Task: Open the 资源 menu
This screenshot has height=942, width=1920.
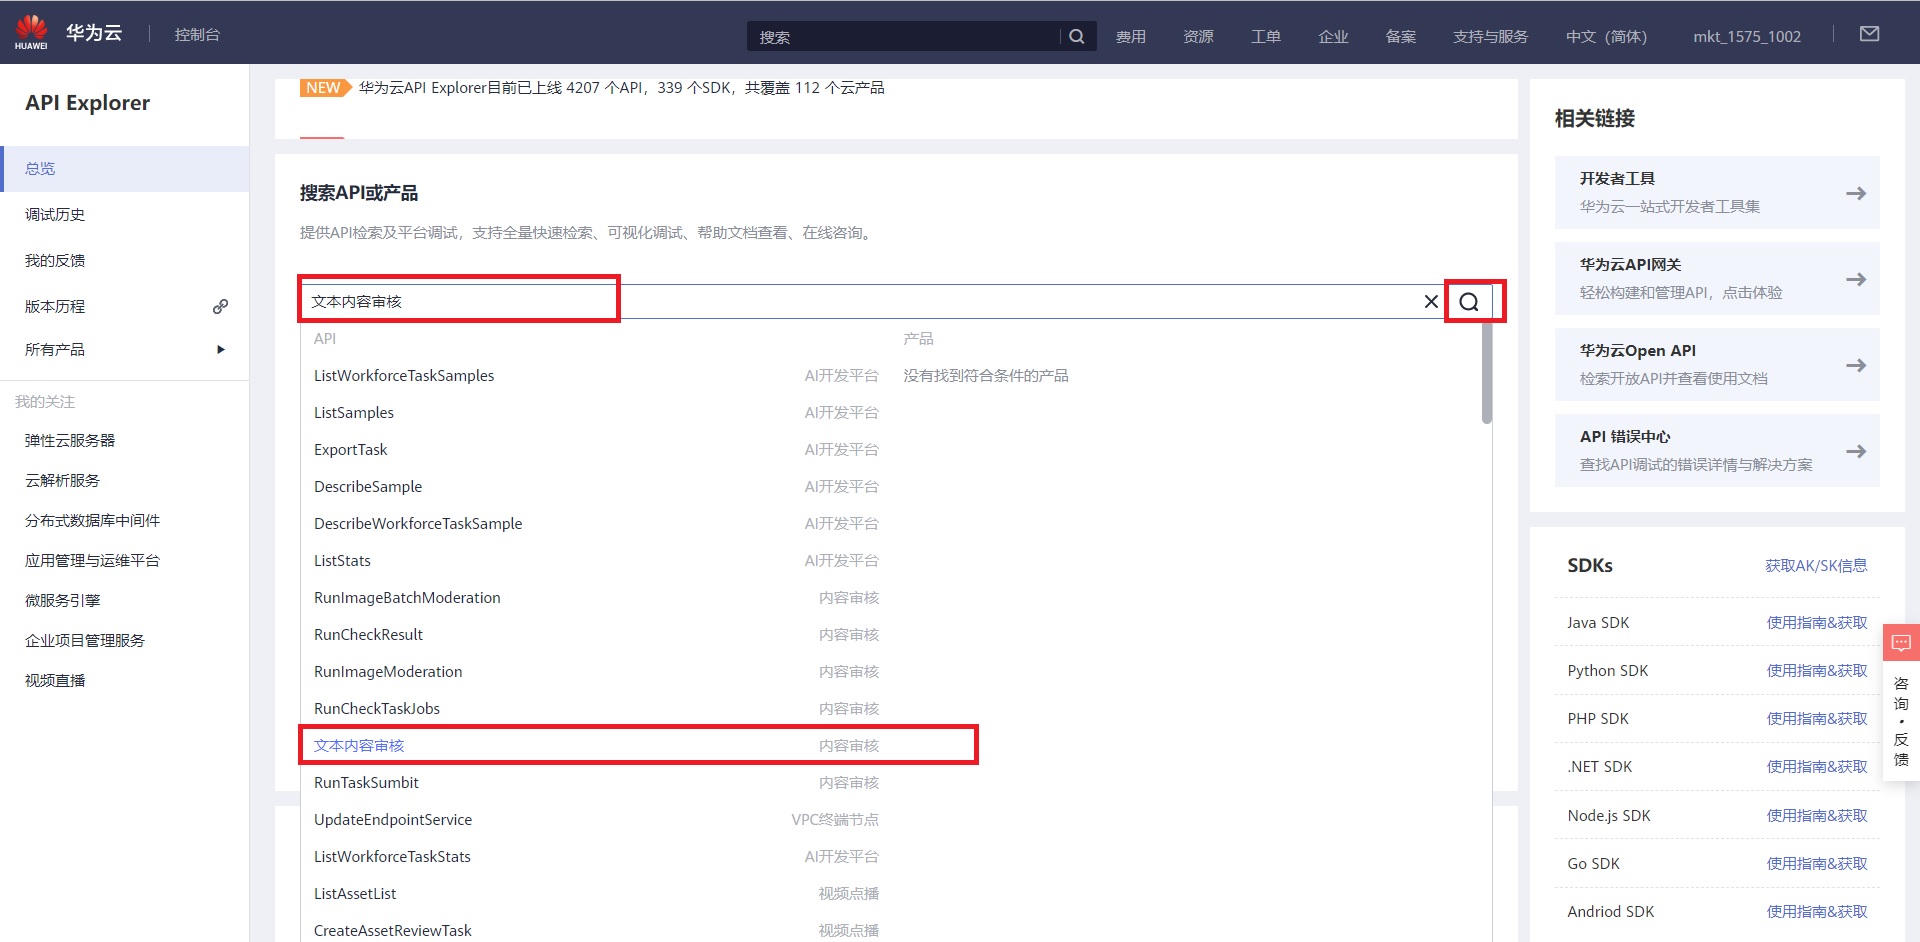Action: tap(1198, 37)
